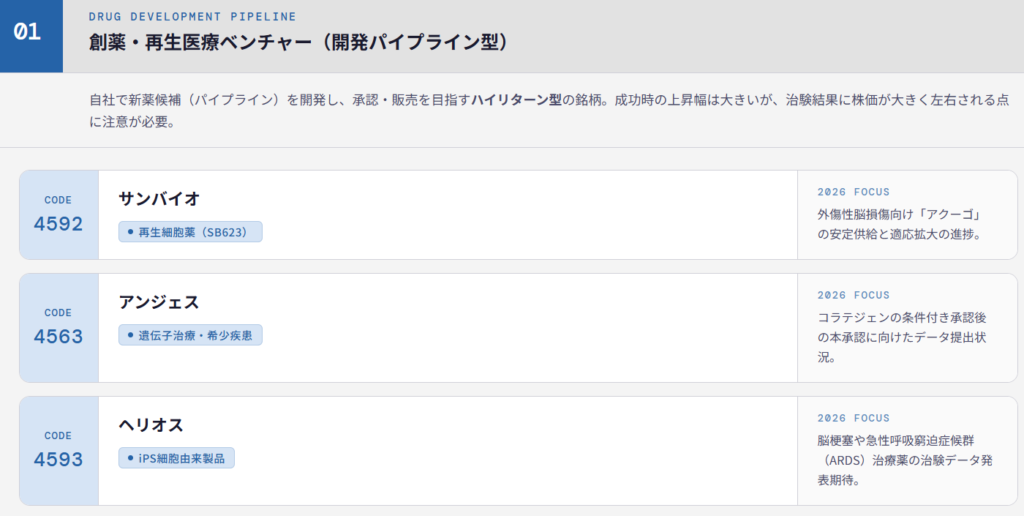Click the bold ハイリターン型 text

[x=516, y=100]
